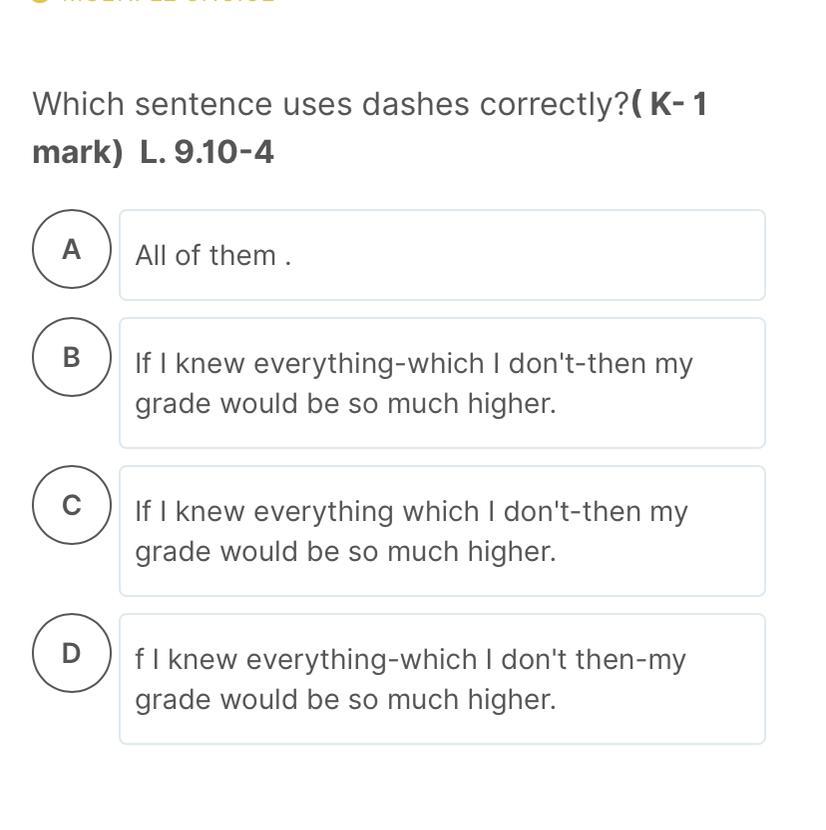Image resolution: width=826 pixels, height=830 pixels.
Task: Choose the circle labeled C
Action: (71, 505)
